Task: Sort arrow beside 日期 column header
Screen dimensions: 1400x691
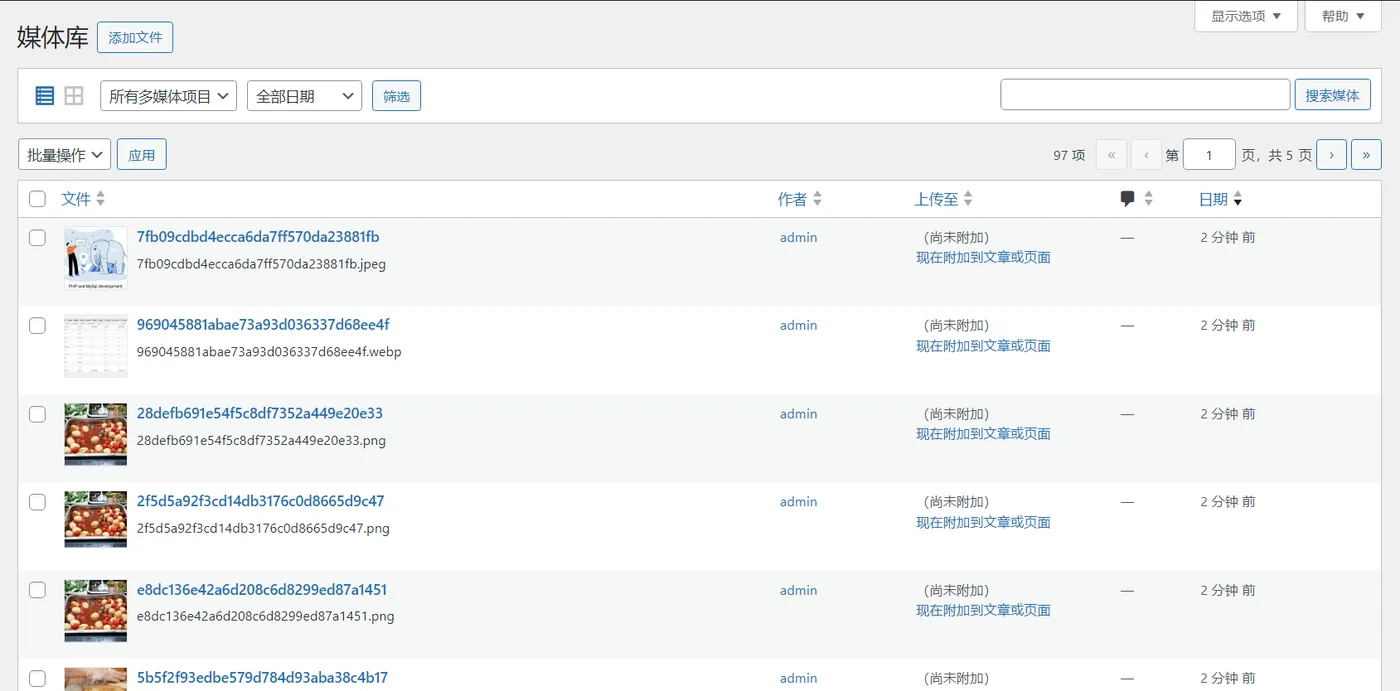Action: pyautogui.click(x=1238, y=199)
